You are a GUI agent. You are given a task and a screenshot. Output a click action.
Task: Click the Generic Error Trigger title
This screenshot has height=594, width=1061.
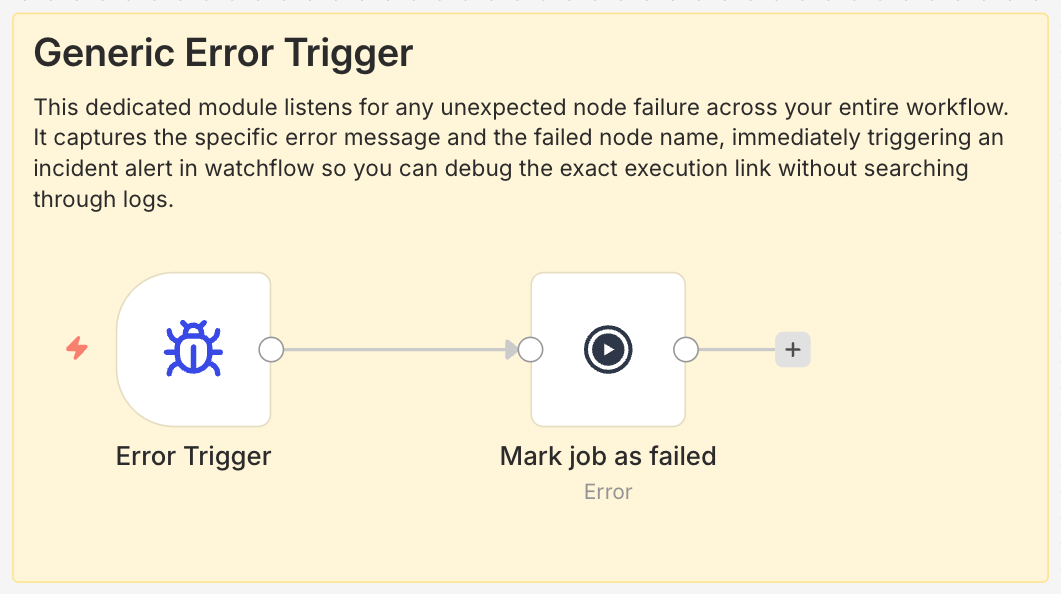[225, 52]
